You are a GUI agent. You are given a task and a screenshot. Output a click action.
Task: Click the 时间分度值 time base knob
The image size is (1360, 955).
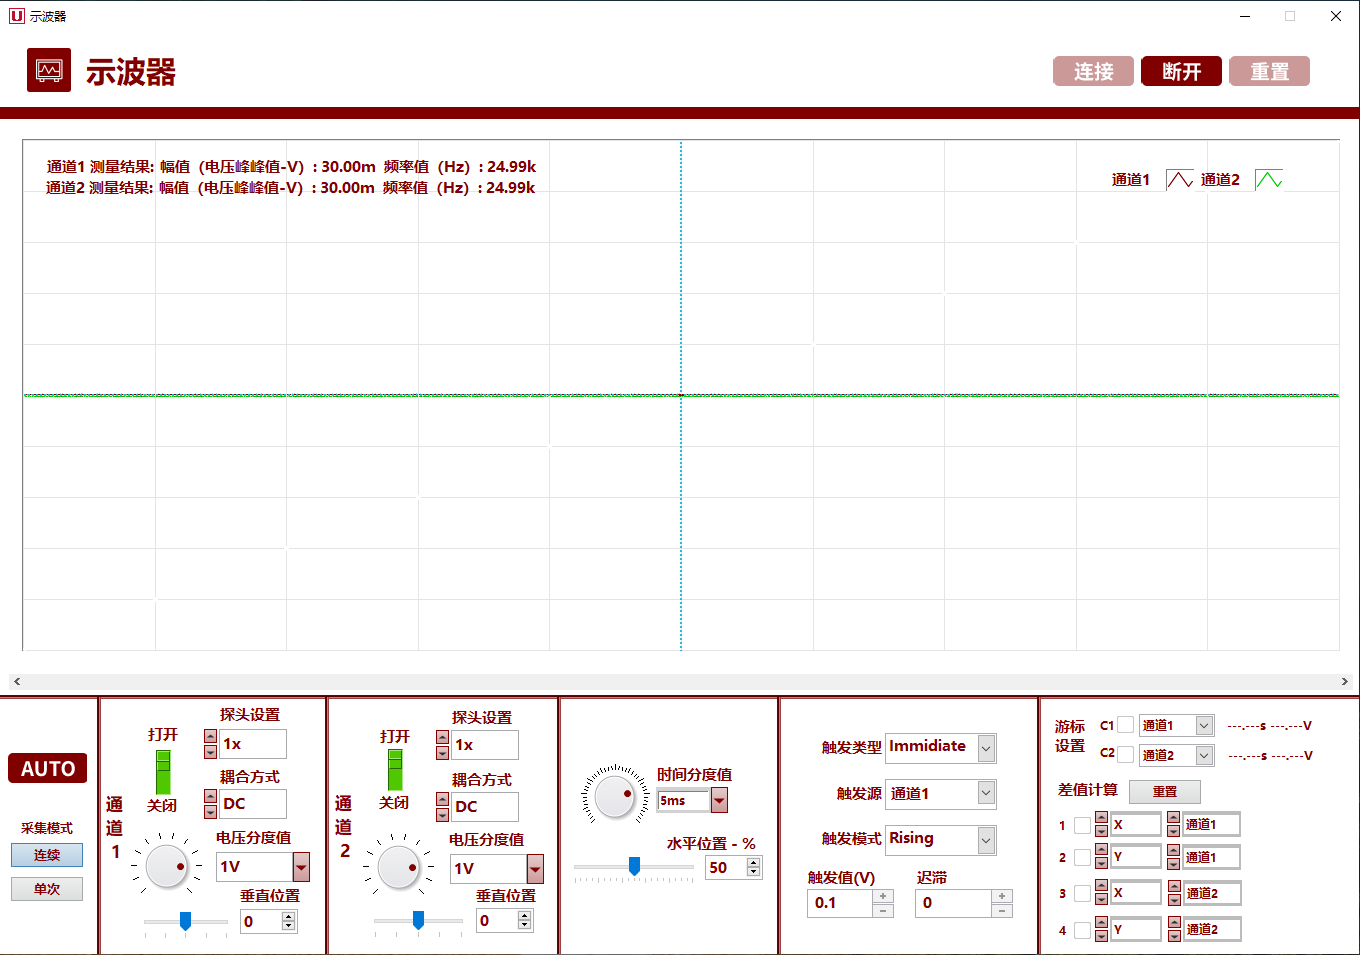tap(615, 796)
